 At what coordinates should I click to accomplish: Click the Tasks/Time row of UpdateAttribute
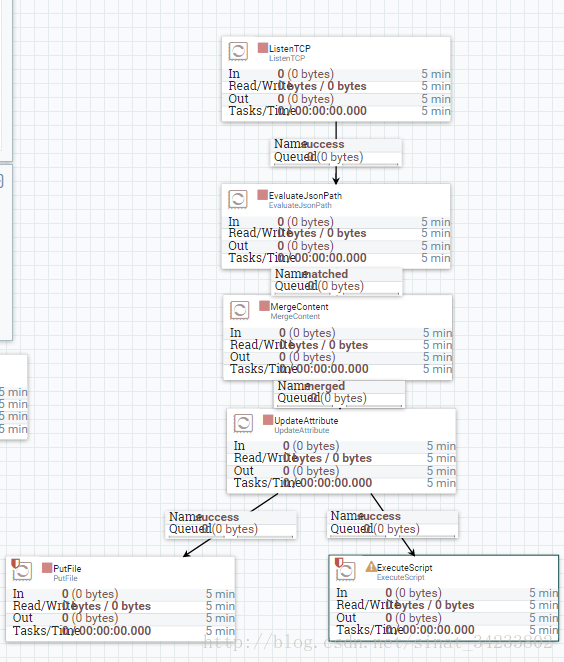click(x=342, y=483)
